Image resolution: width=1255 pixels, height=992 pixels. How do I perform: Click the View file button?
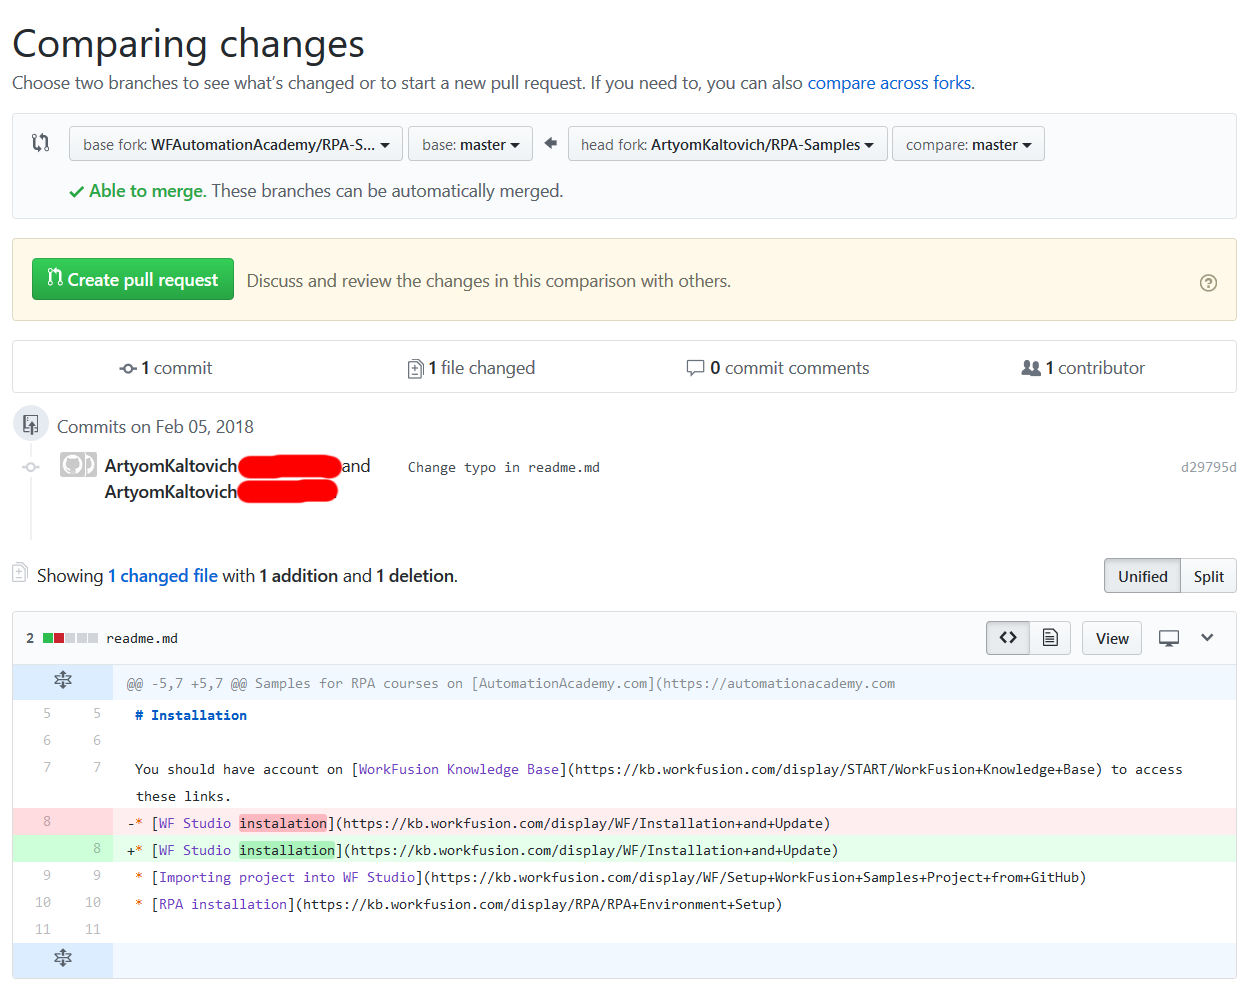[x=1112, y=638]
